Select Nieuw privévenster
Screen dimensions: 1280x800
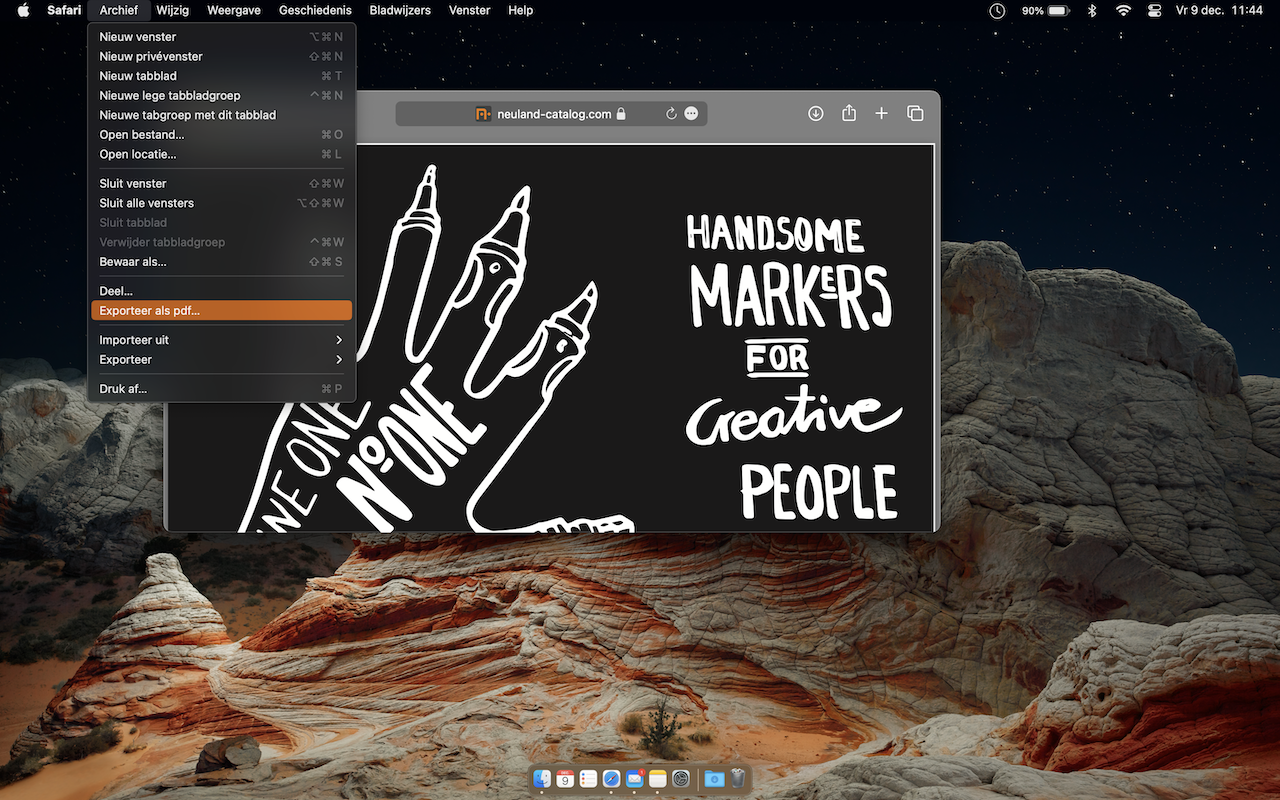point(221,57)
